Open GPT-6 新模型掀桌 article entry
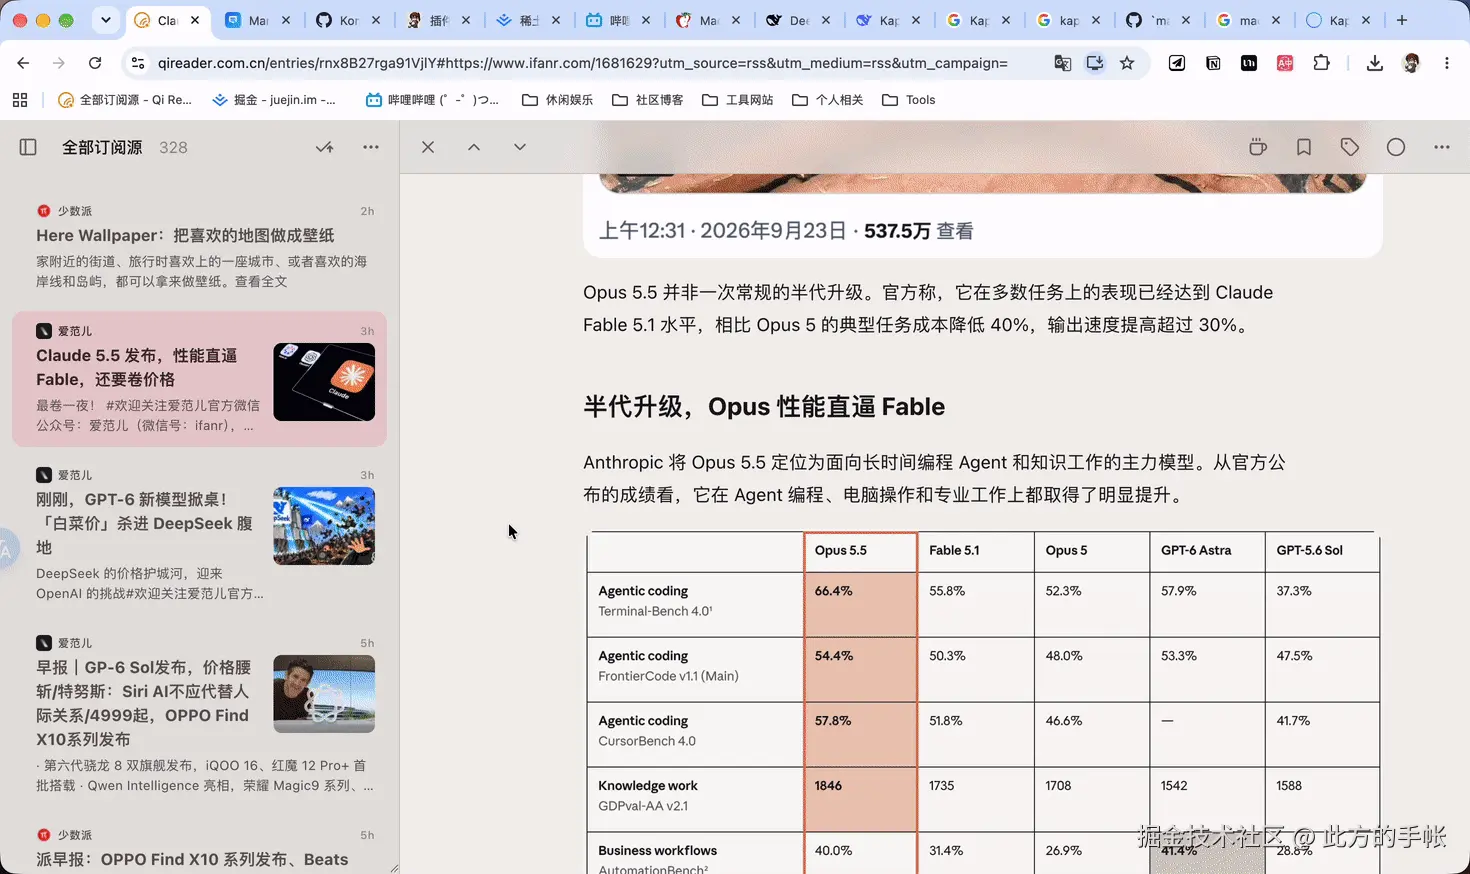This screenshot has height=874, width=1470. coord(200,535)
